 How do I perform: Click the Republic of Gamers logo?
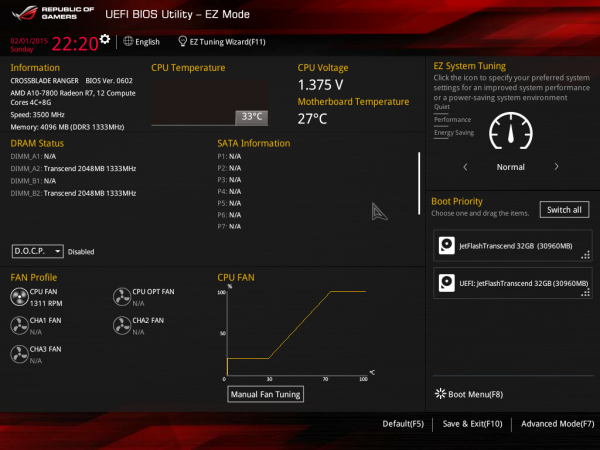[x=53, y=13]
